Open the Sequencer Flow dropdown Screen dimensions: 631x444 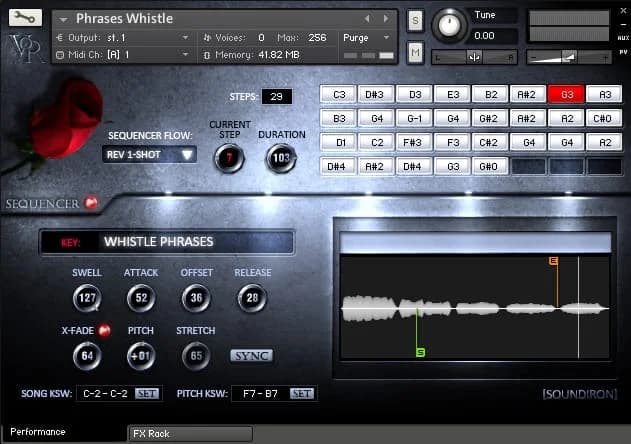(x=150, y=154)
